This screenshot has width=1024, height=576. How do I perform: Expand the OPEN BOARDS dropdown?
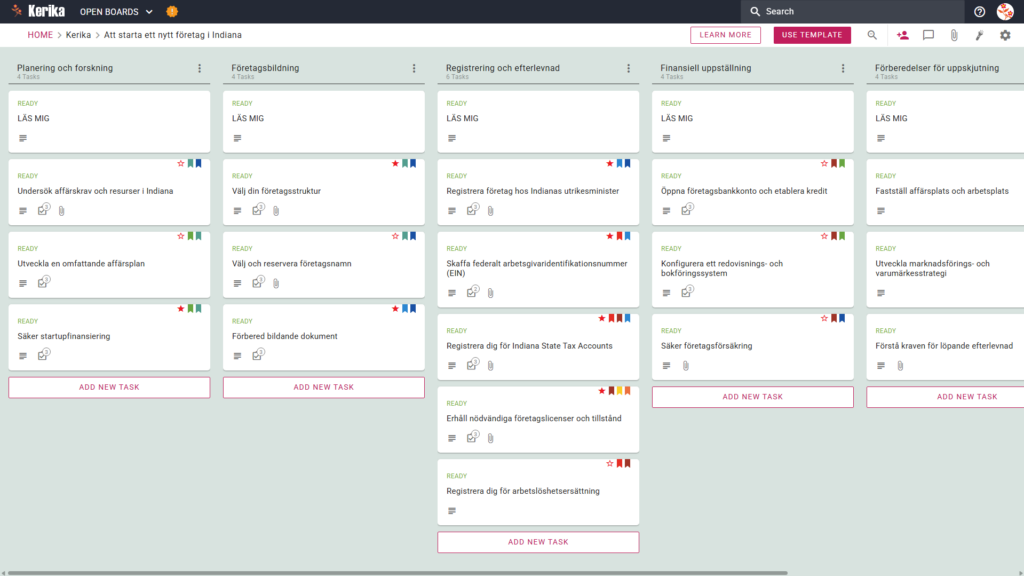click(x=116, y=12)
